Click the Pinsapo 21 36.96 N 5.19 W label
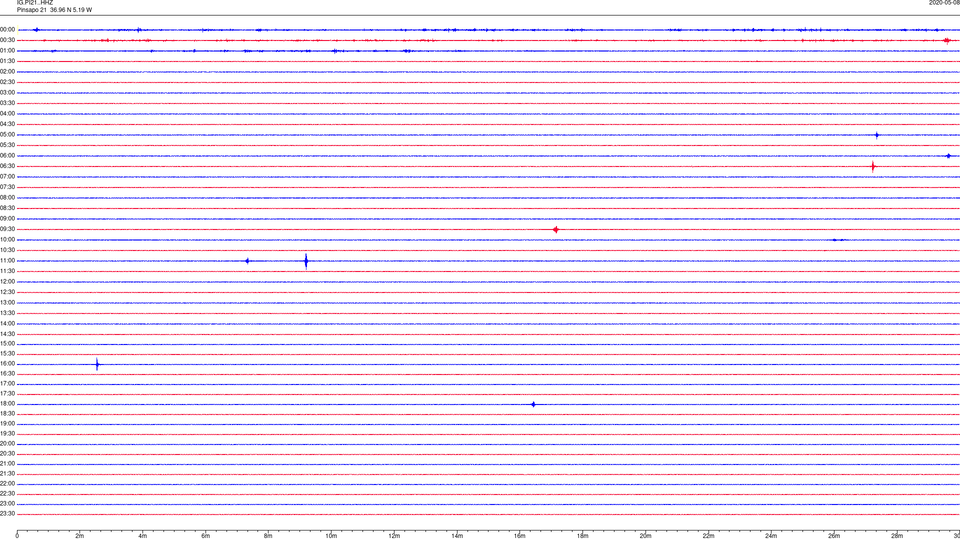 coord(54,10)
